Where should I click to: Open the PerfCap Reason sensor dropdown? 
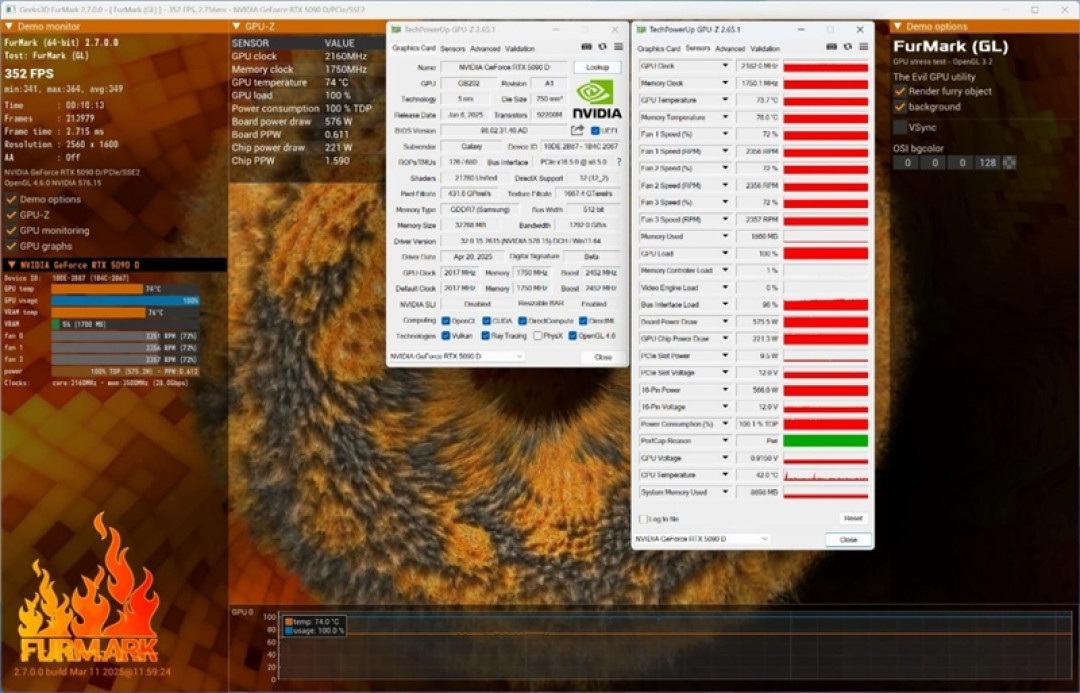[725, 441]
